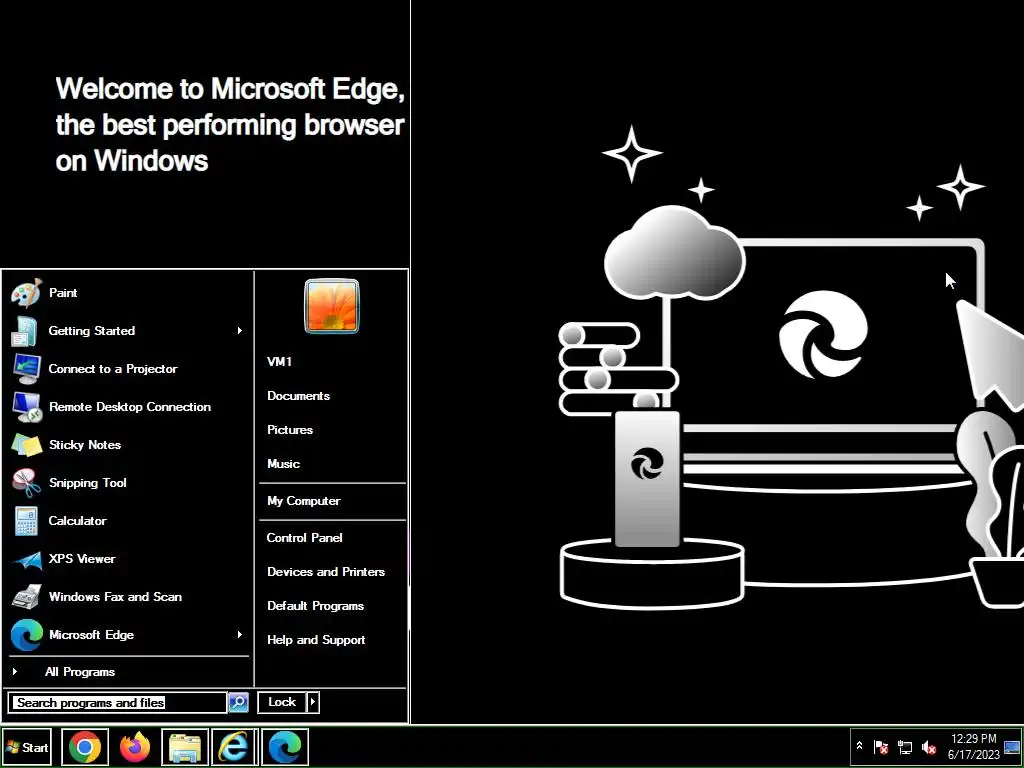Open Help and Support
This screenshot has height=768, width=1024.
(x=316, y=640)
